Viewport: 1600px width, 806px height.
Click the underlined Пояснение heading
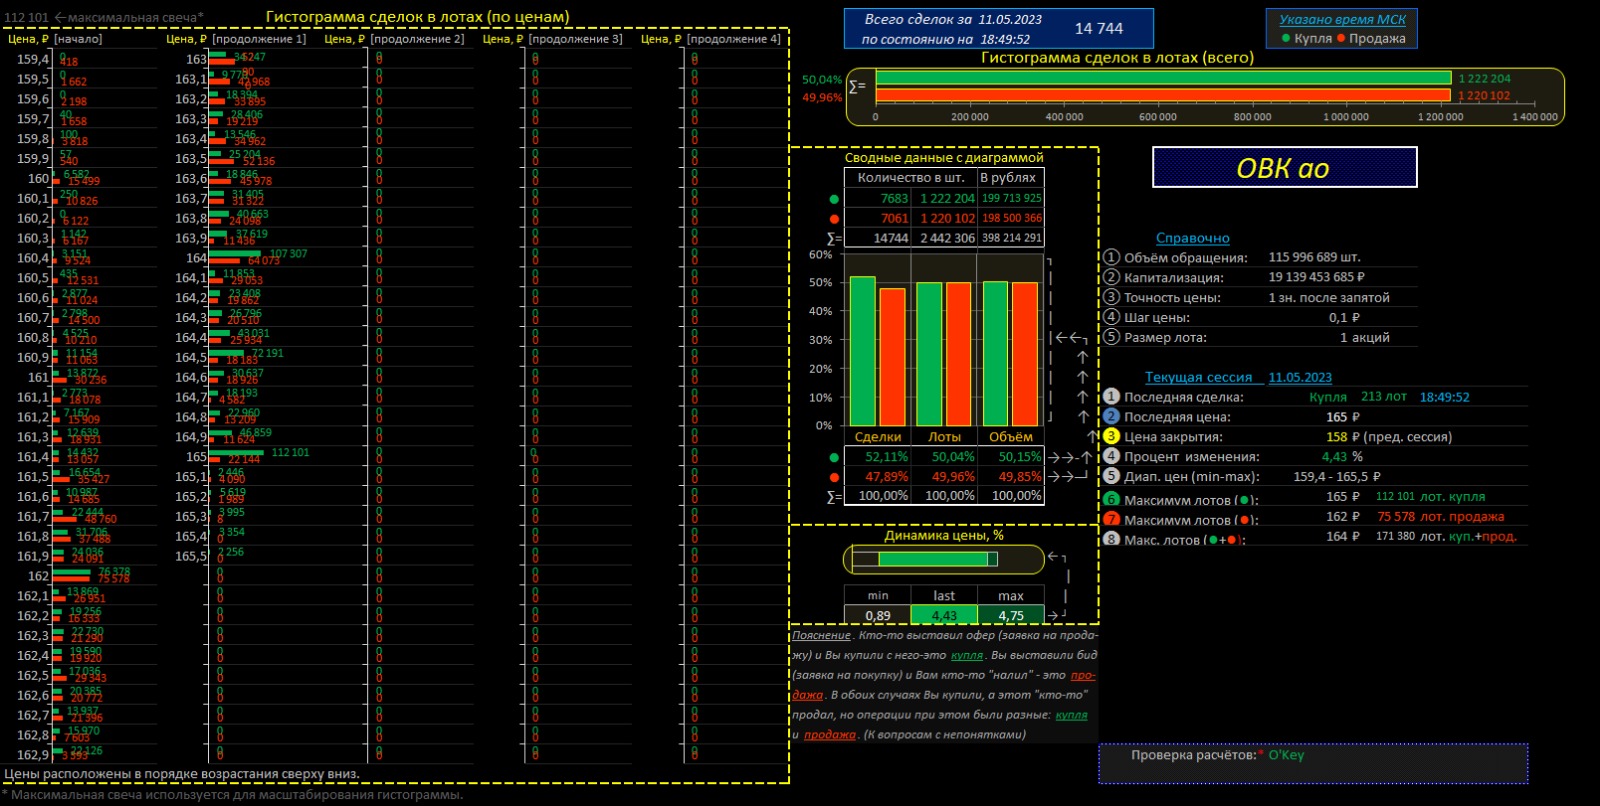(x=821, y=635)
